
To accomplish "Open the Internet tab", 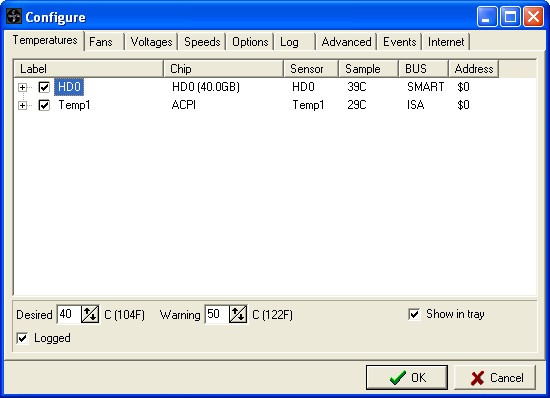I will [446, 42].
